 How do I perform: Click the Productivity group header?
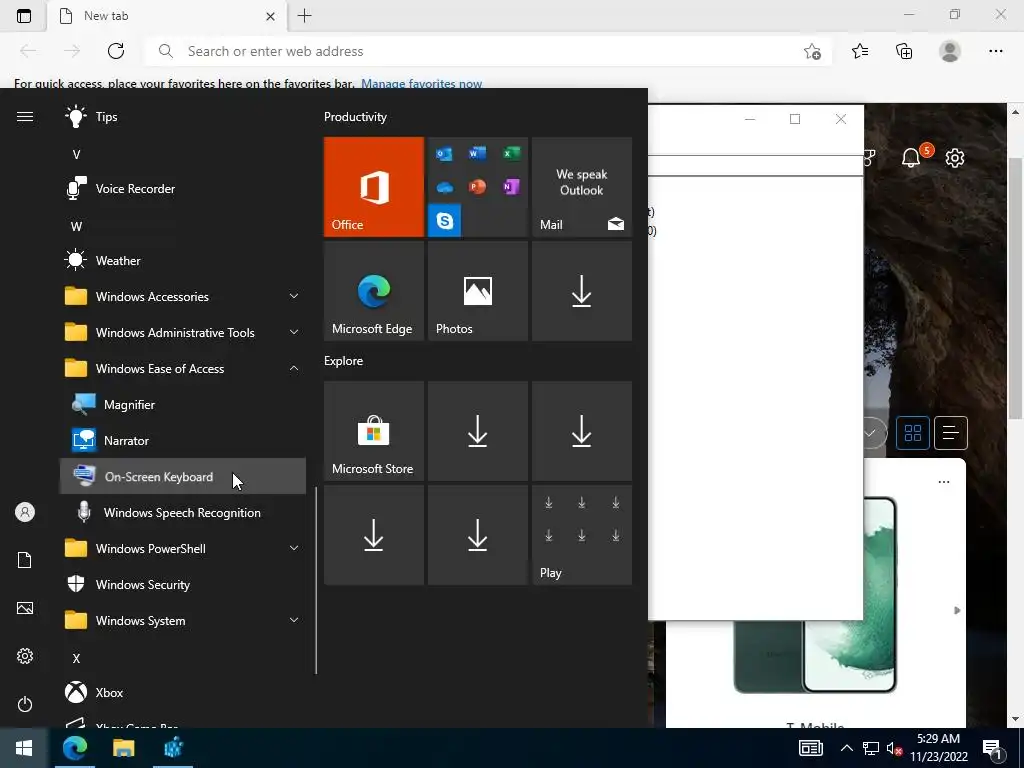click(355, 117)
